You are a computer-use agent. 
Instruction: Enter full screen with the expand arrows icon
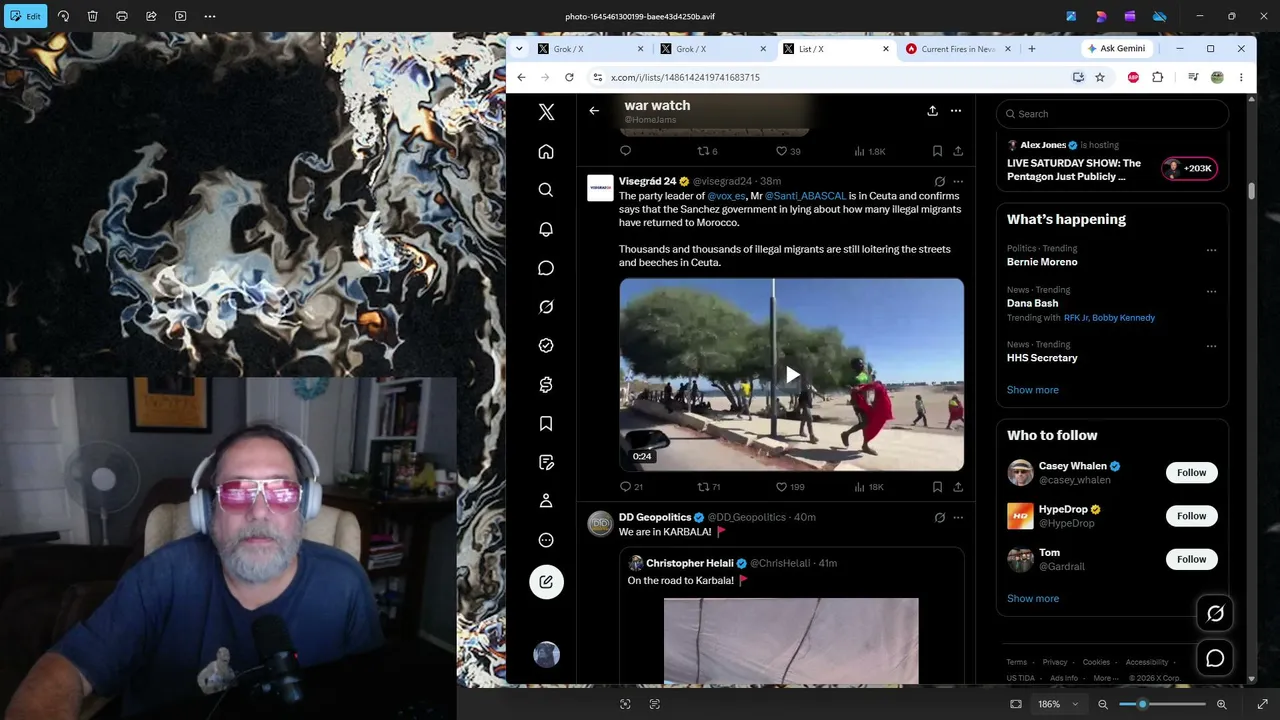1262,704
